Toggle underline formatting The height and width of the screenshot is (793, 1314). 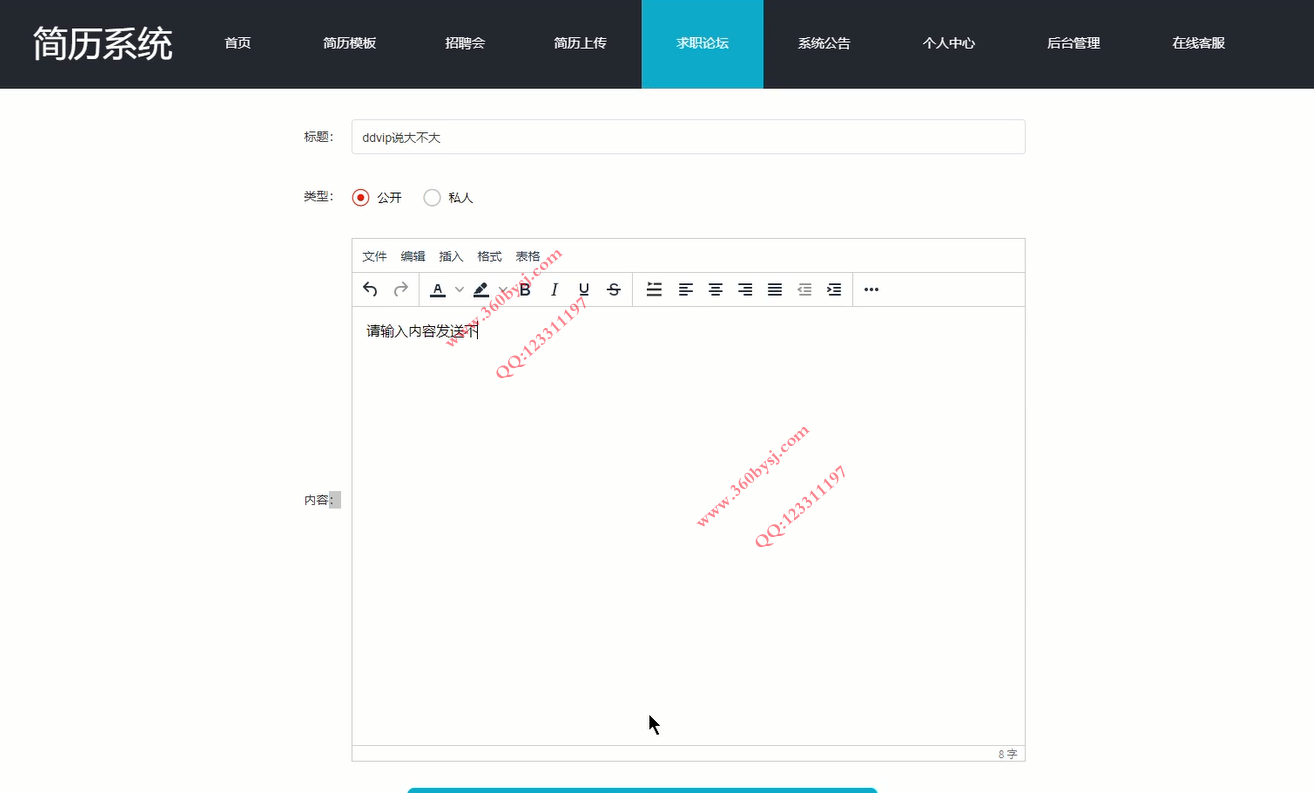584,289
